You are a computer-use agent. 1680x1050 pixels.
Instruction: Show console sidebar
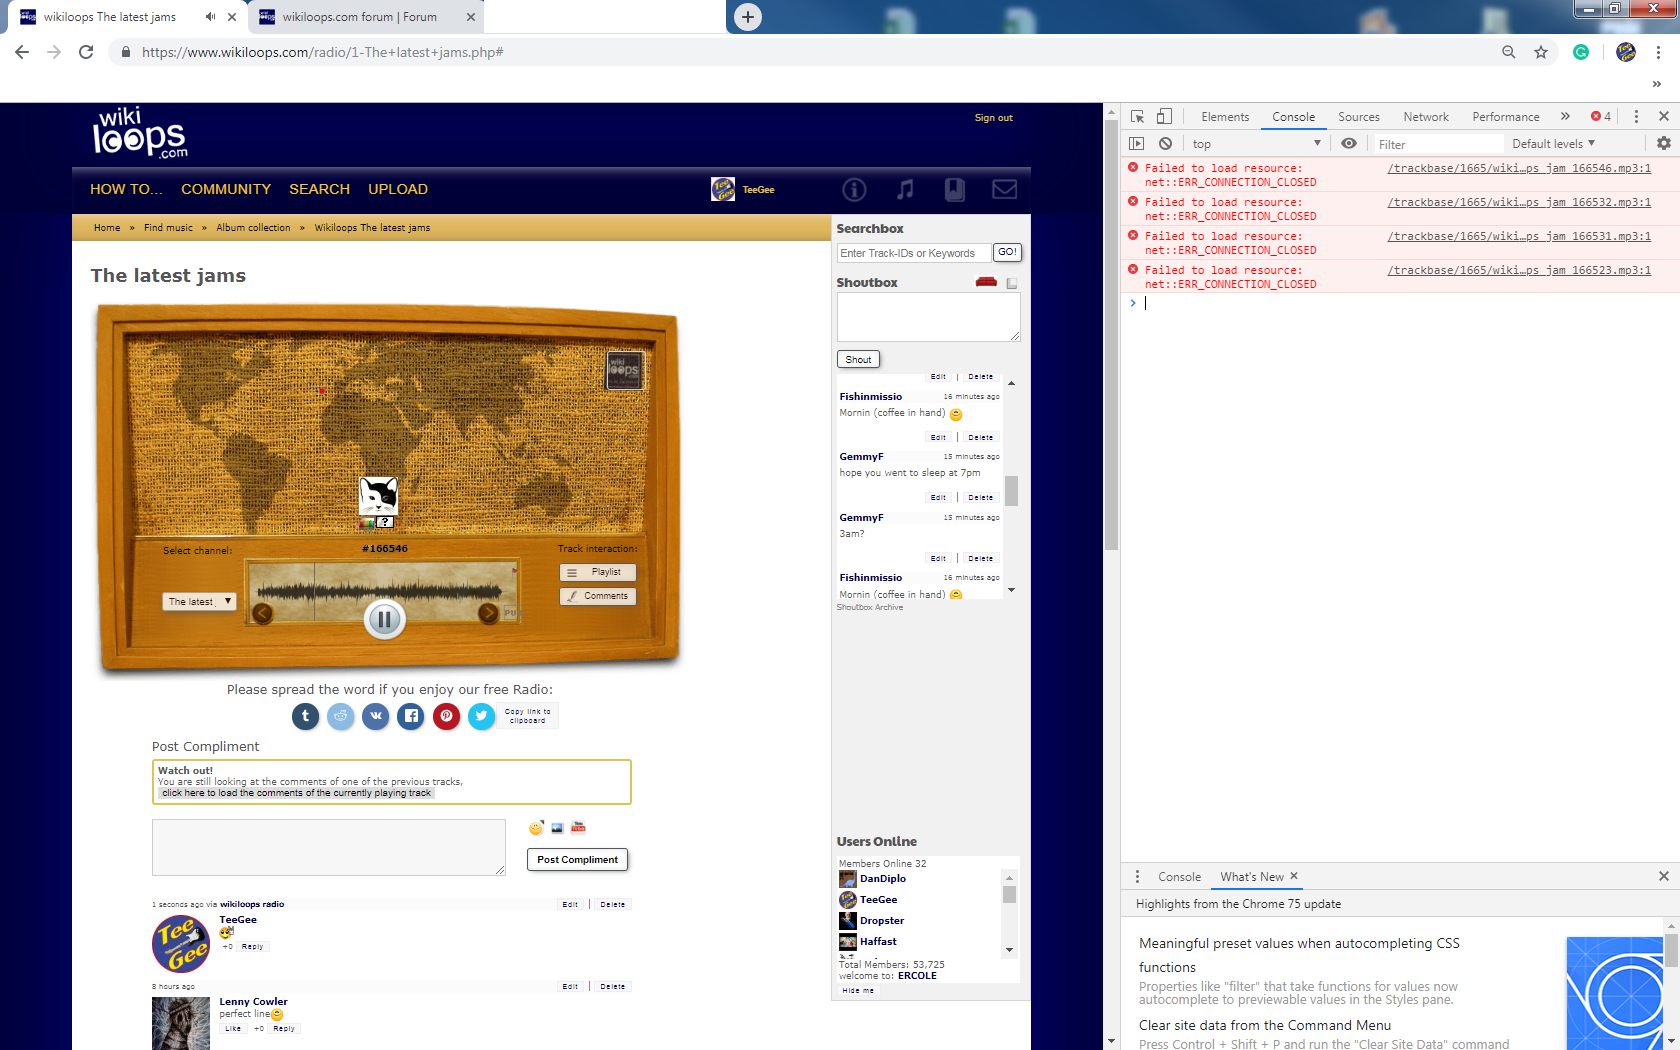pyautogui.click(x=1137, y=144)
